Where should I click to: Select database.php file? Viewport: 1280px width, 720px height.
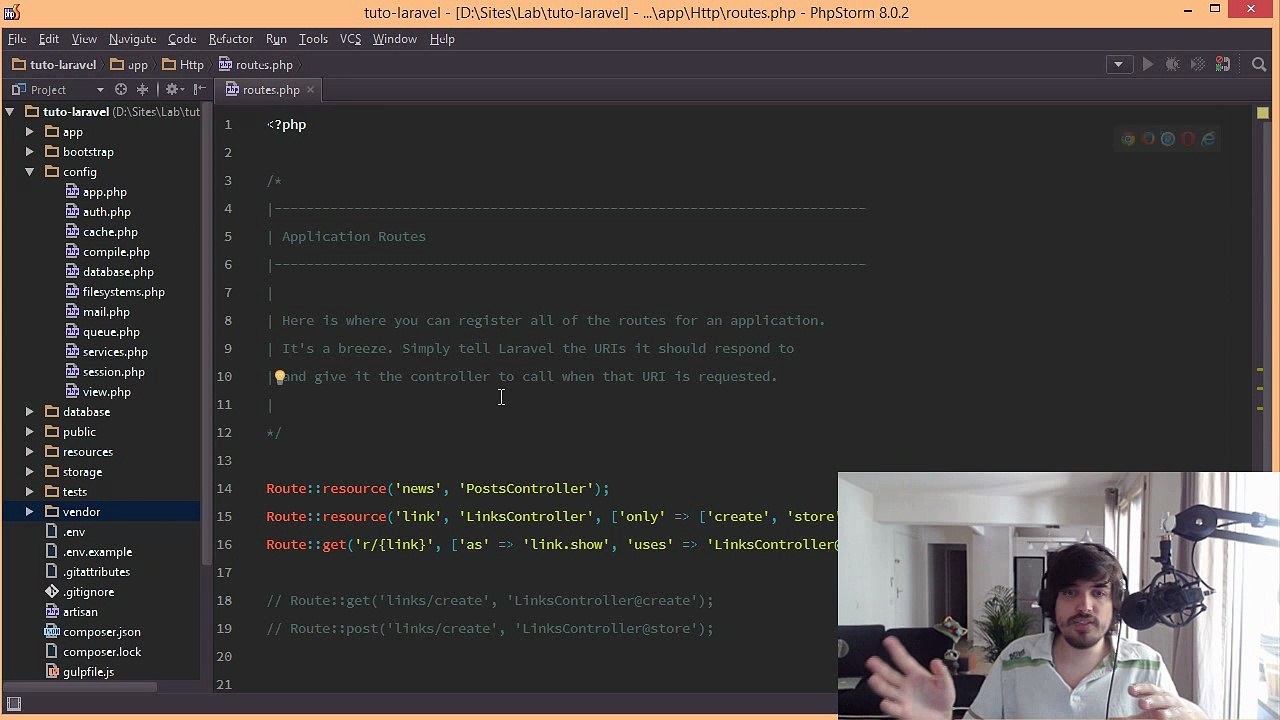coord(110,272)
